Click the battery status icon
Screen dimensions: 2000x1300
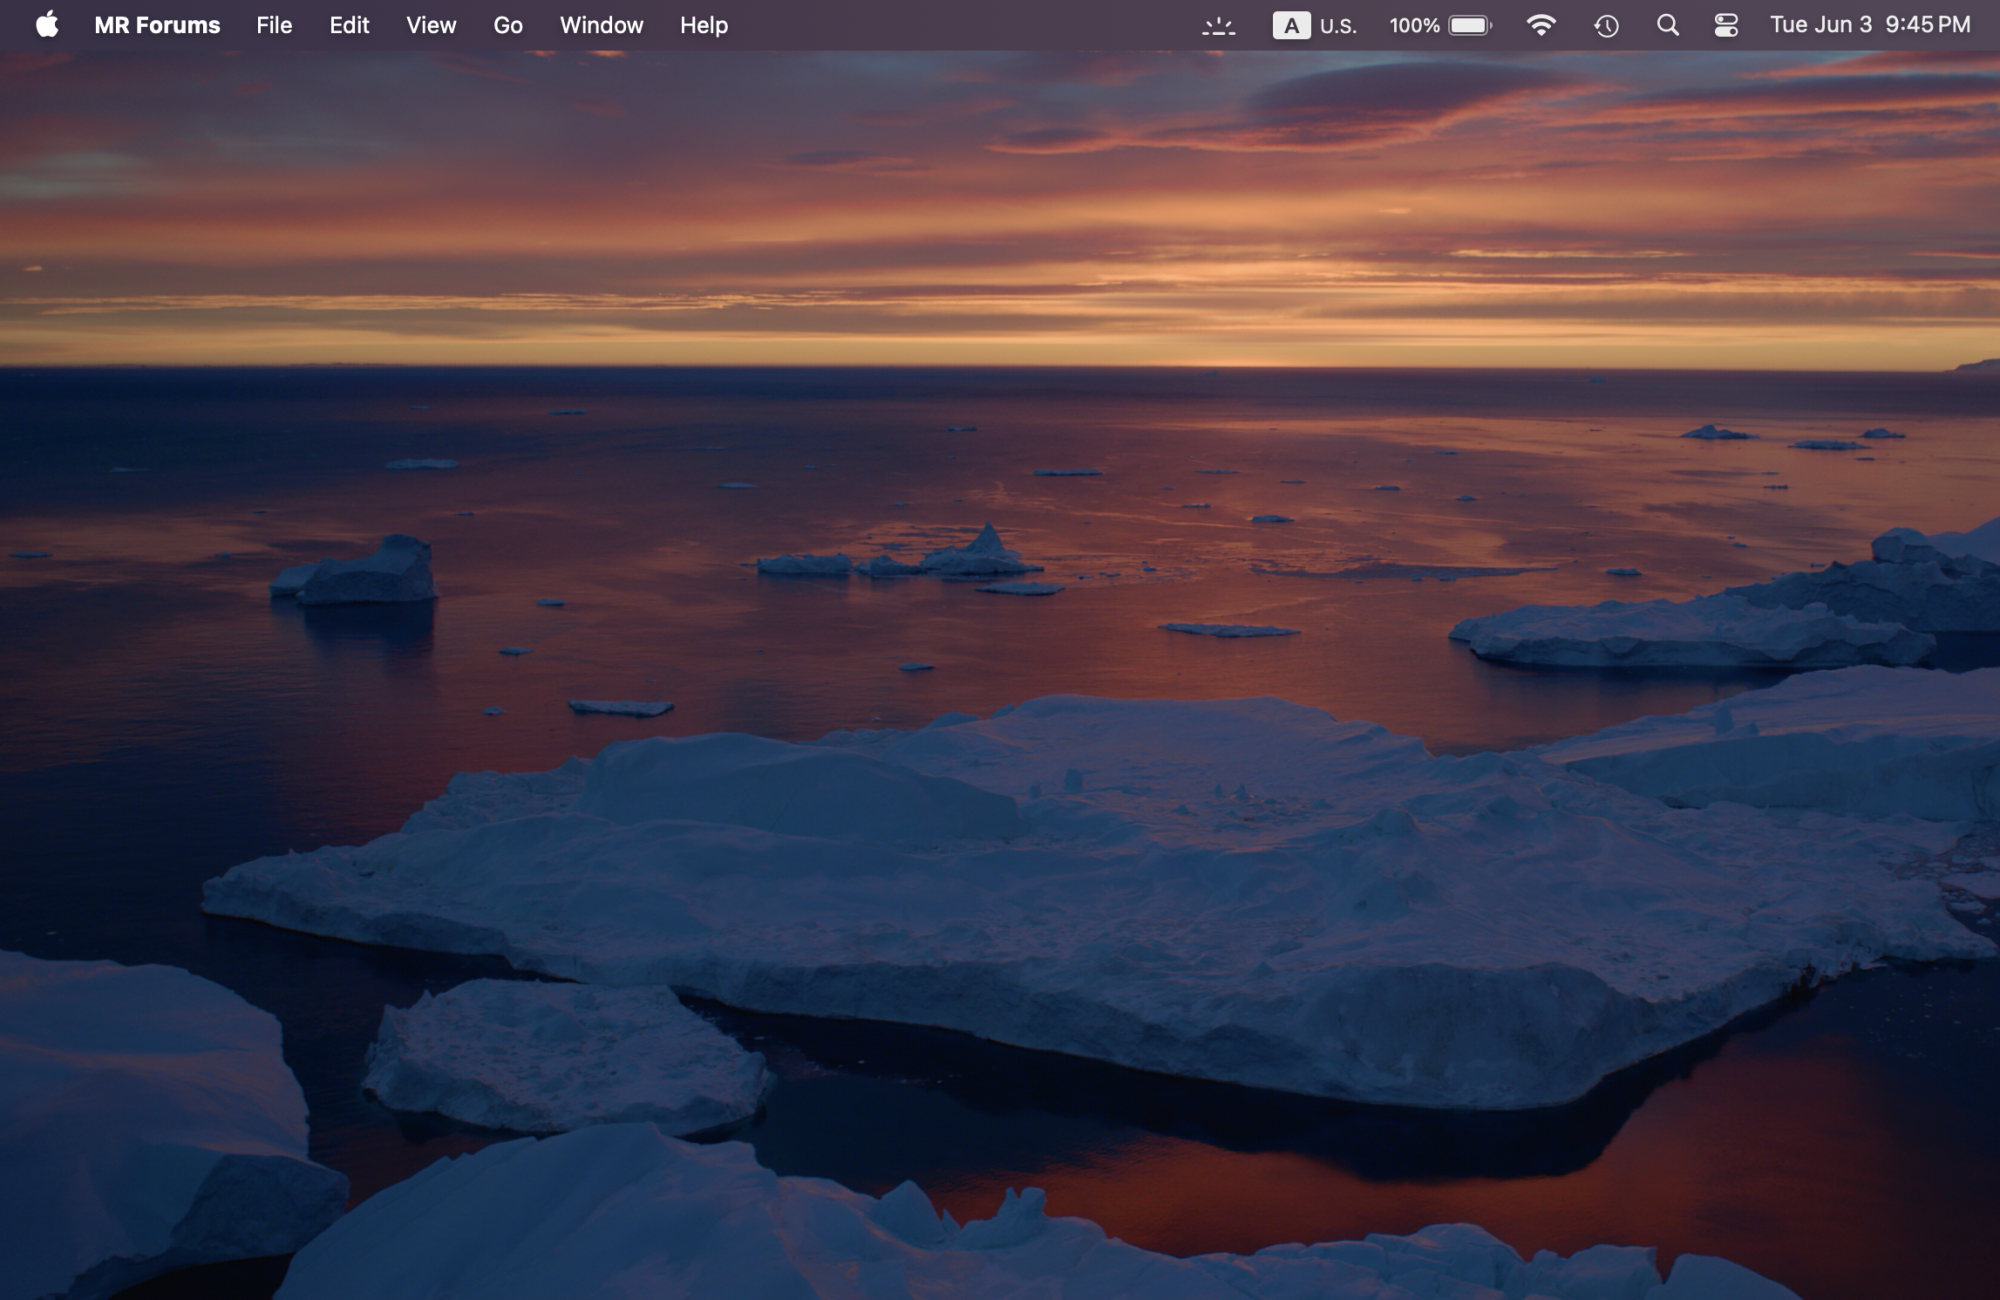coord(1470,26)
